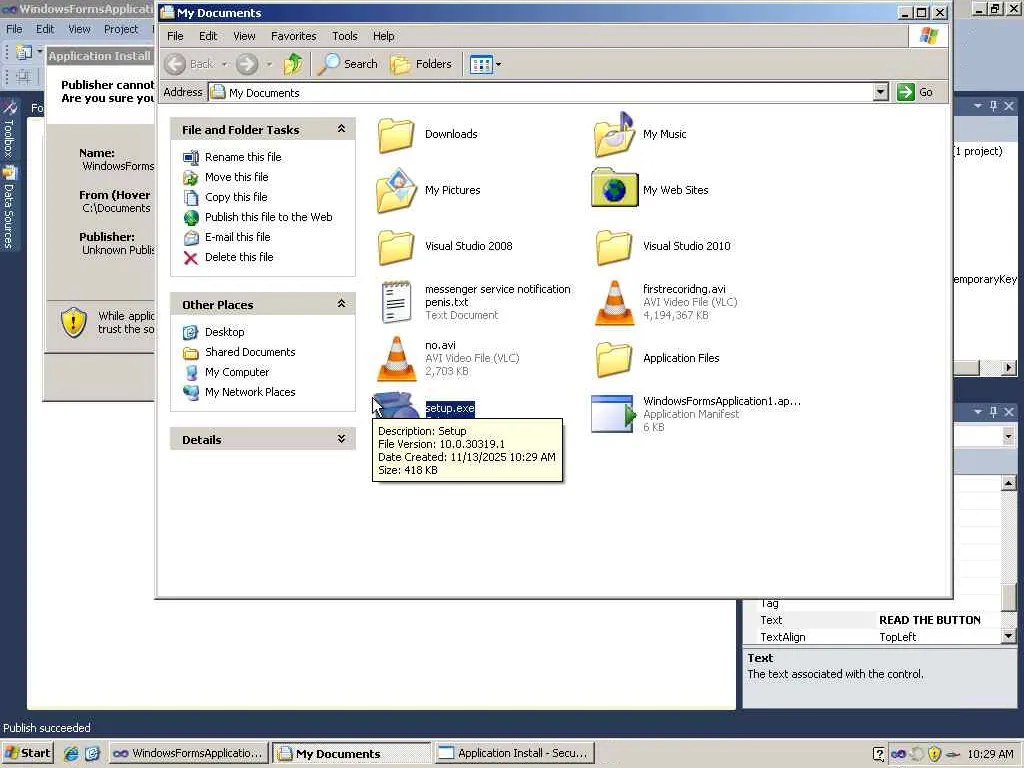This screenshot has height=768, width=1024.
Task: Click Delete this file
Action: [239, 257]
